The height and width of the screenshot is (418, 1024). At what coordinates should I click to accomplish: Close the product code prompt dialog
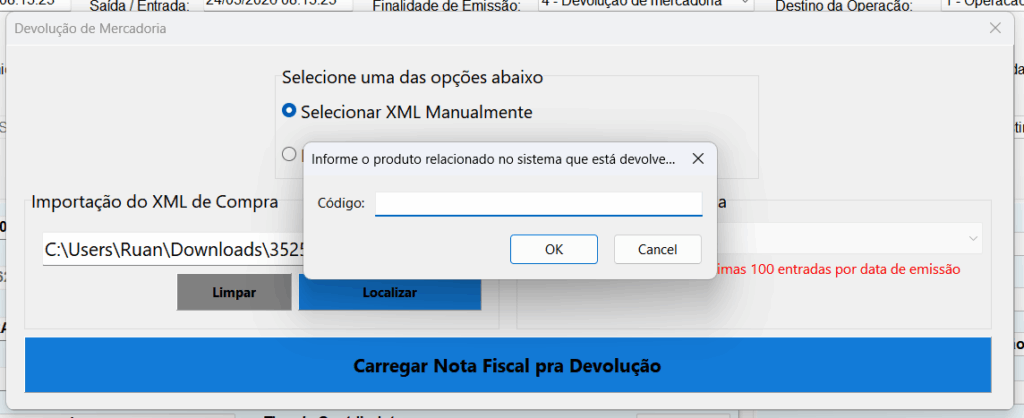(698, 158)
